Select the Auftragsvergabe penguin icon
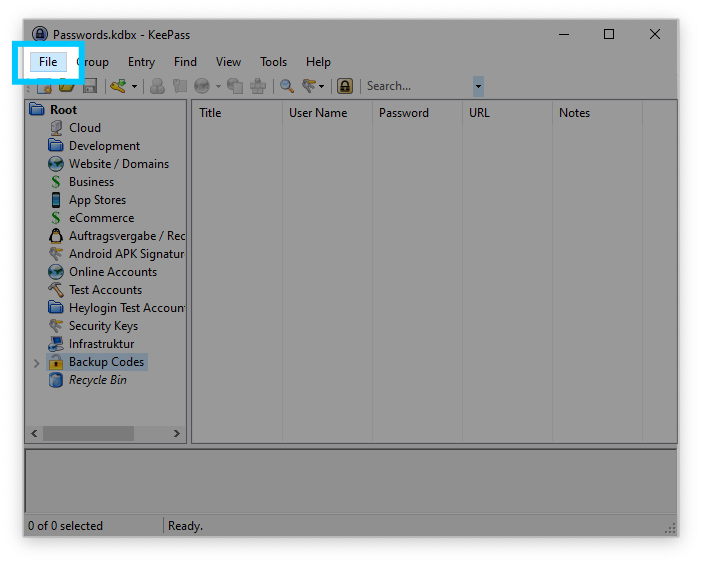The height and width of the screenshot is (564, 702). (56, 236)
